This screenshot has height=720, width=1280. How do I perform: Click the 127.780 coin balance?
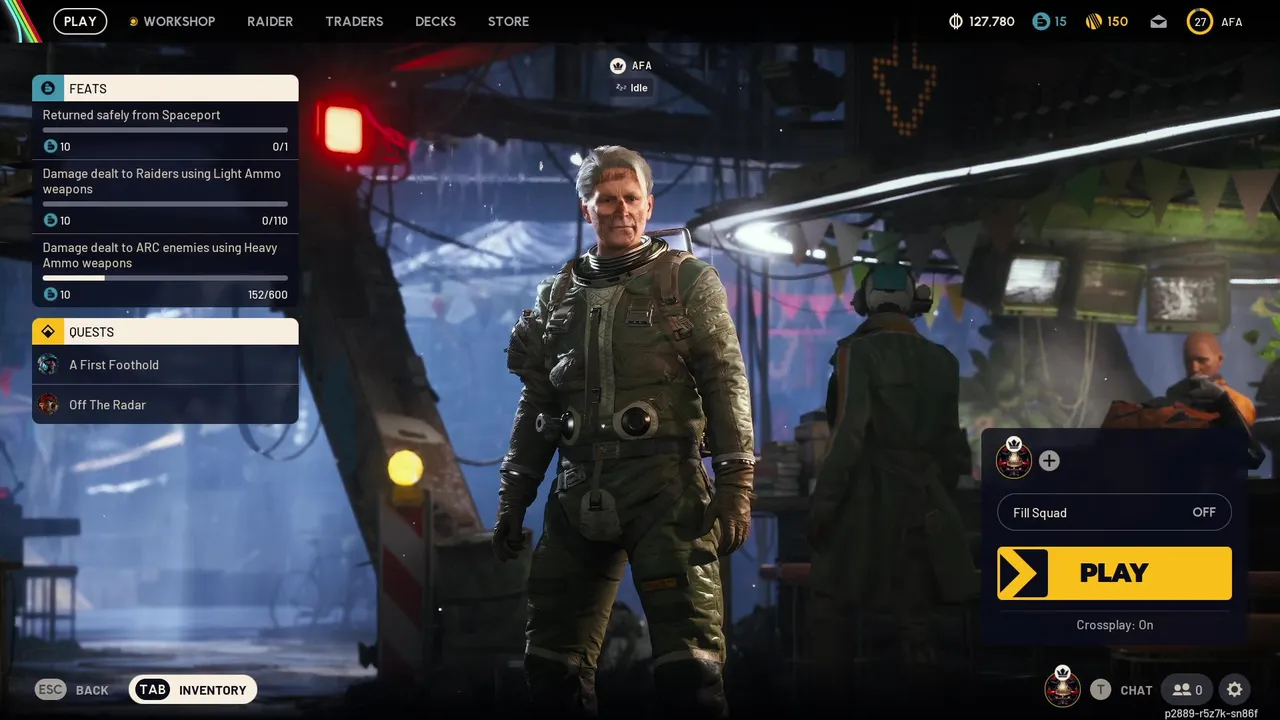(992, 21)
